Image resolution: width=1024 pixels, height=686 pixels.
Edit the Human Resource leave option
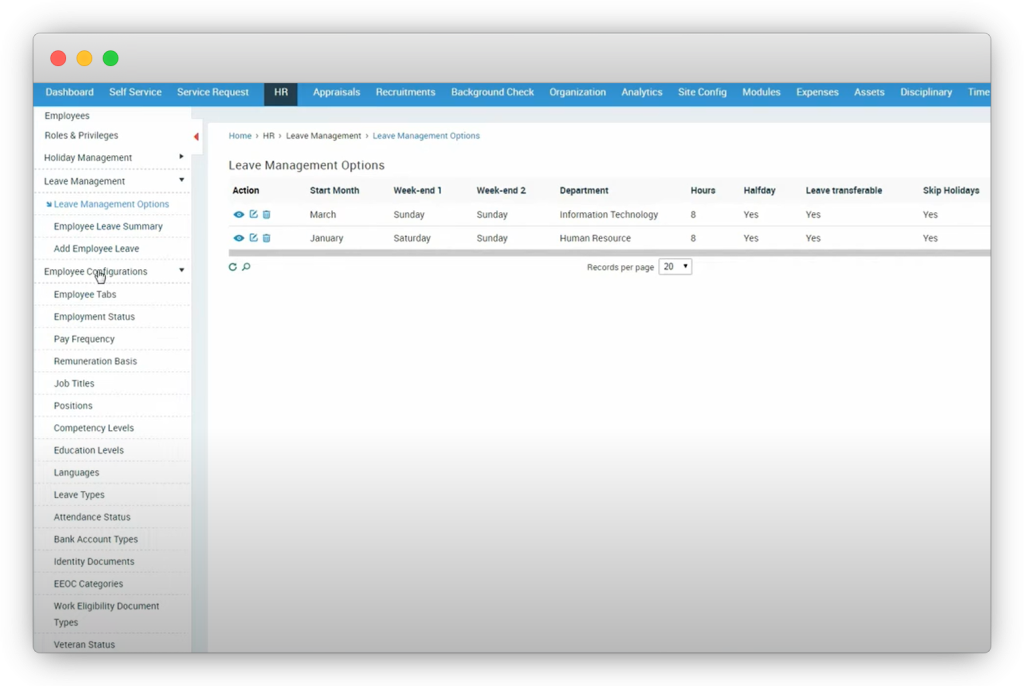(253, 238)
